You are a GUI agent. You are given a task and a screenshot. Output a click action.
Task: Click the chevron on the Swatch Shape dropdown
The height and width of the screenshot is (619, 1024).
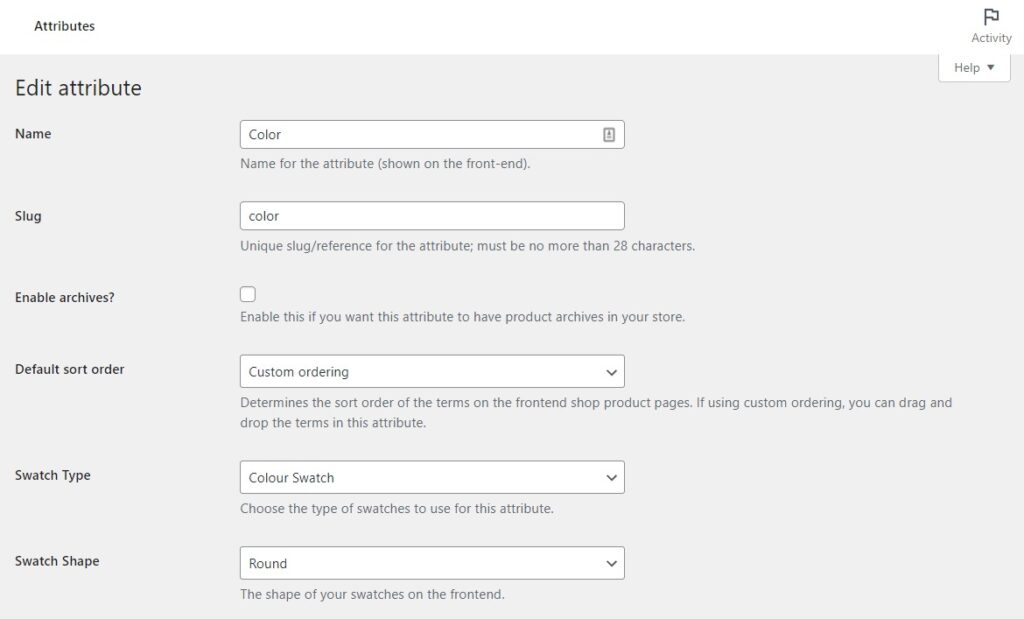(611, 563)
